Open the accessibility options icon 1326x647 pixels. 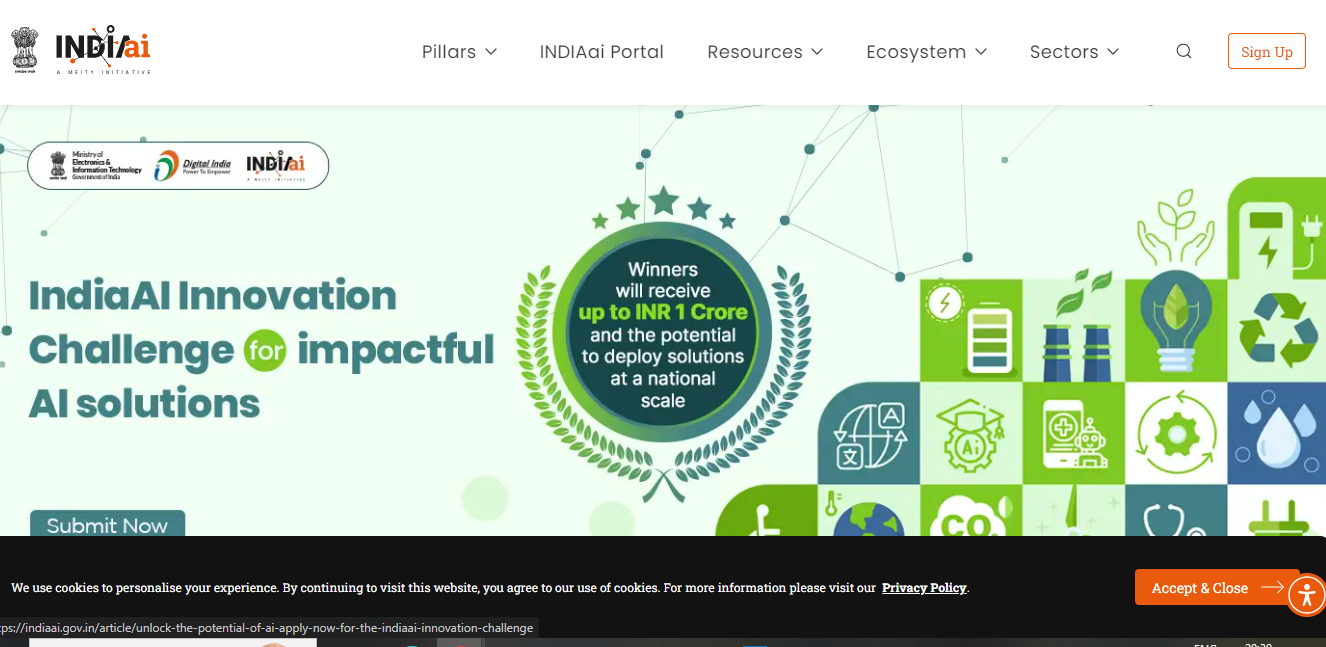click(1305, 596)
